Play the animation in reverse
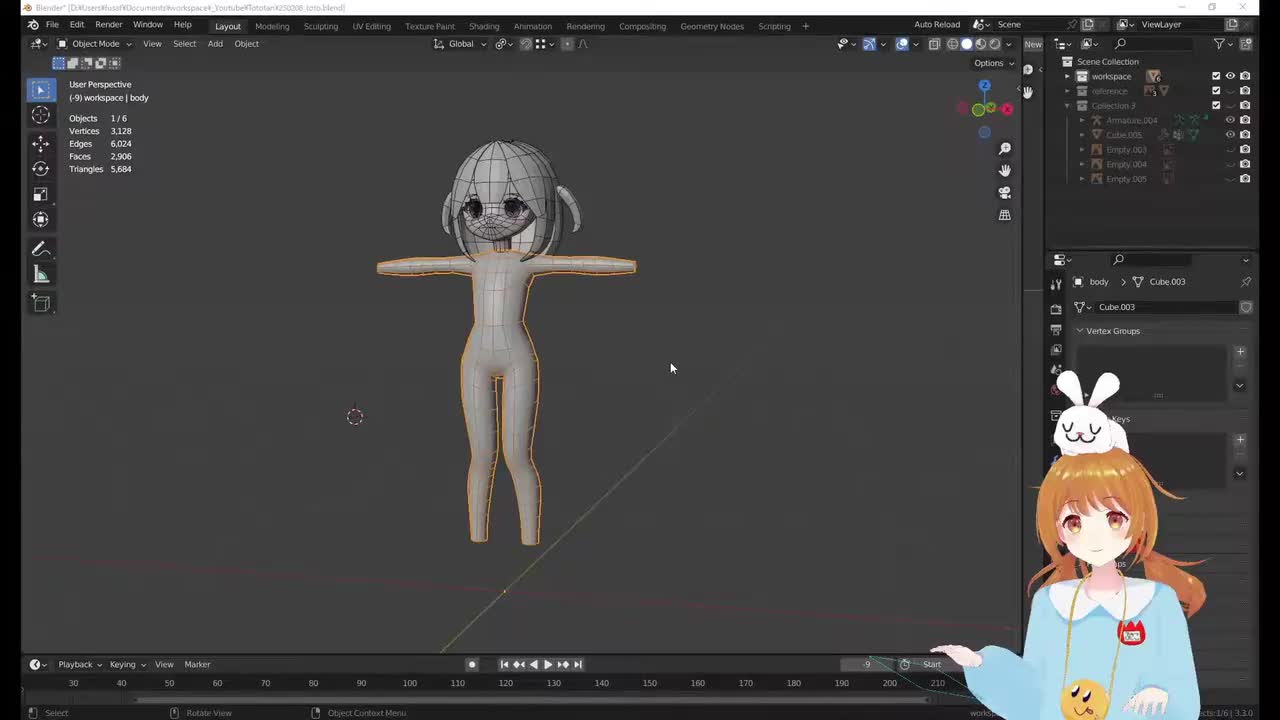 click(533, 664)
